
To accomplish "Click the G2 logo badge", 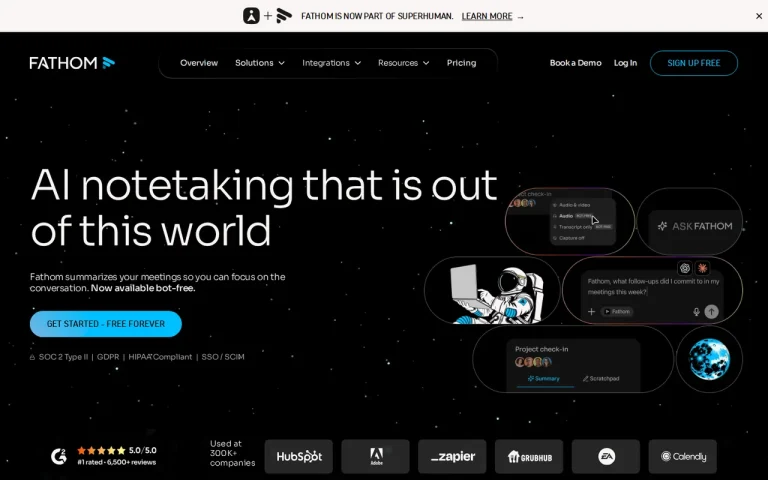I will pos(59,456).
